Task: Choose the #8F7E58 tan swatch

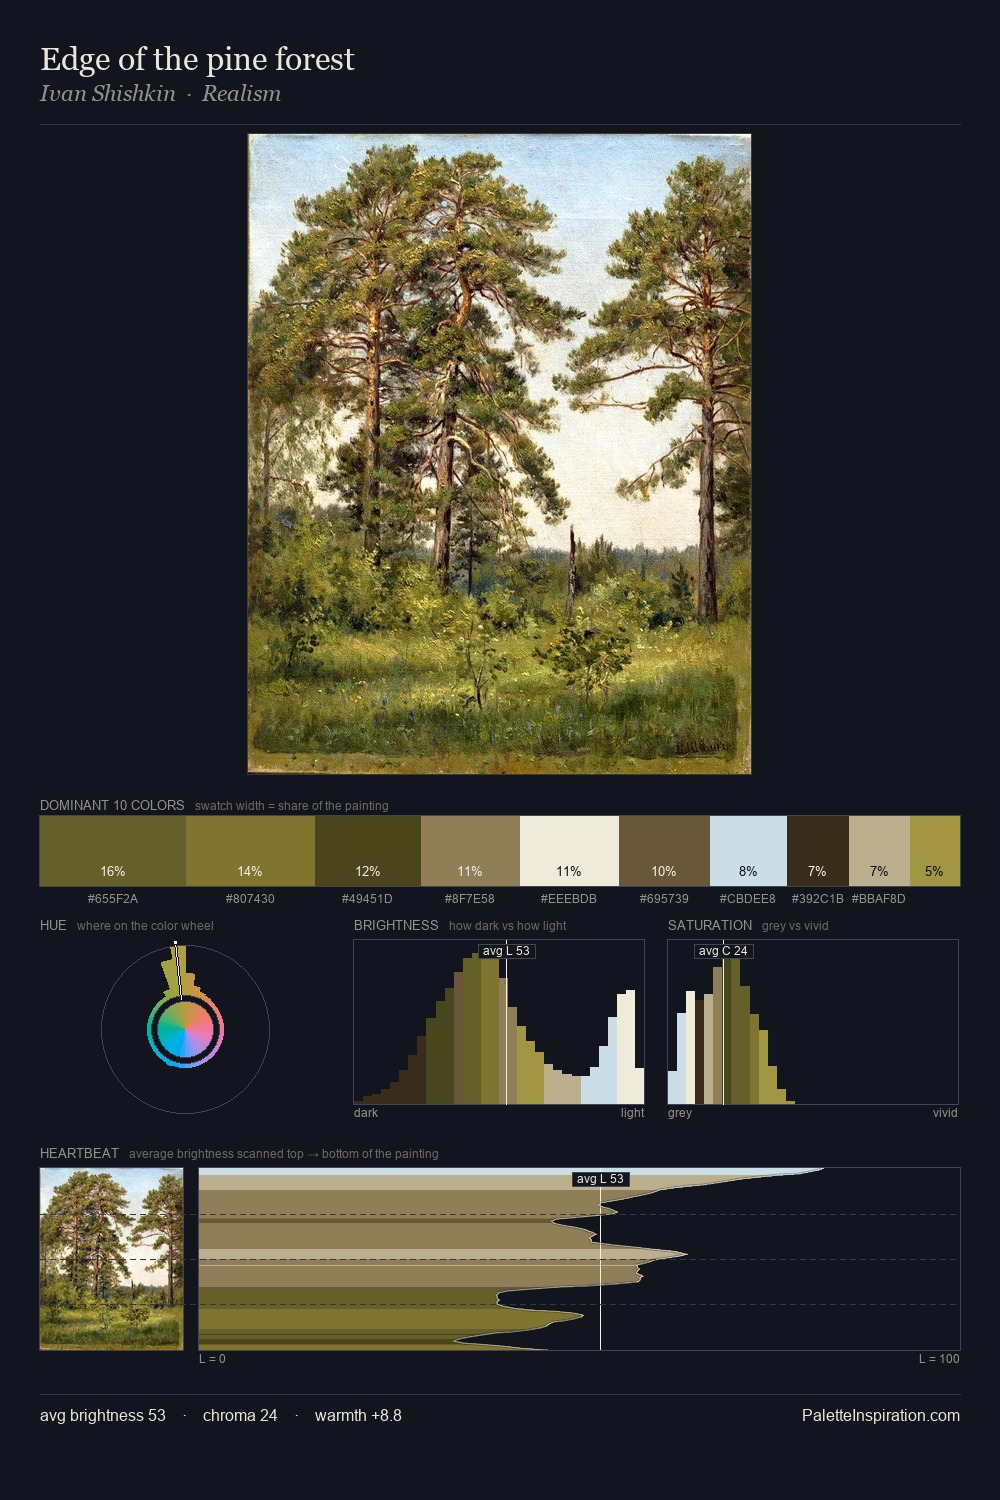Action: click(470, 851)
